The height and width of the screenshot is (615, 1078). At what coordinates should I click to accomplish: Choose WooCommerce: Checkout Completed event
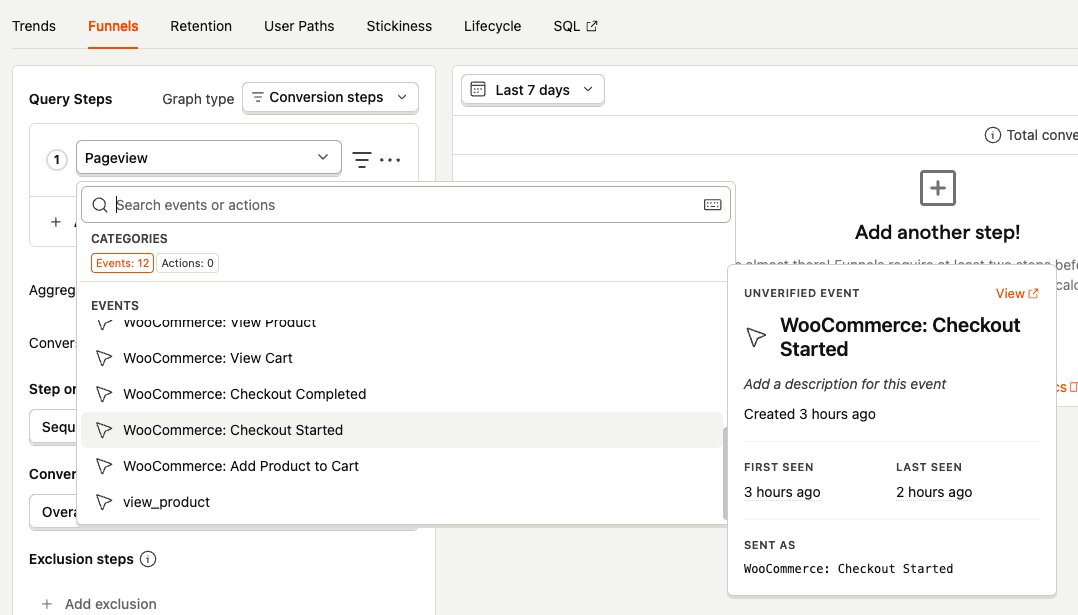[x=402, y=394]
